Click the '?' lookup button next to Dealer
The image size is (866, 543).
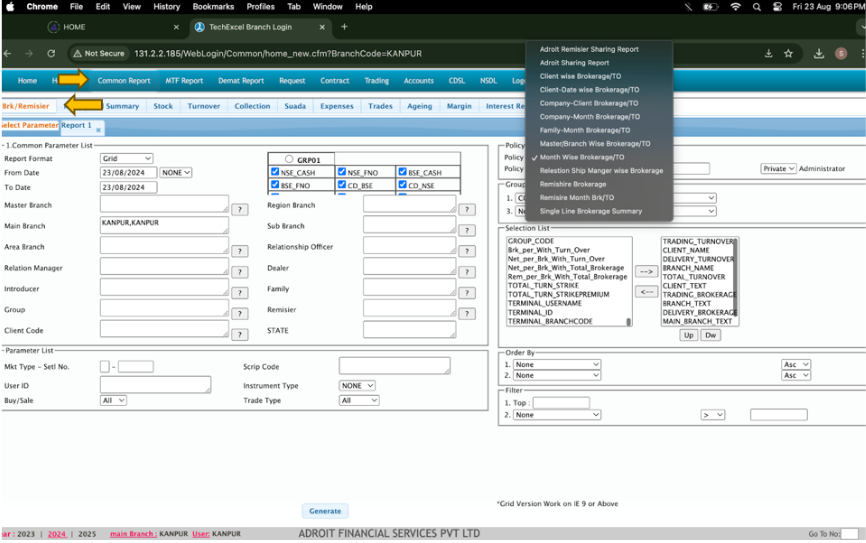tap(466, 272)
